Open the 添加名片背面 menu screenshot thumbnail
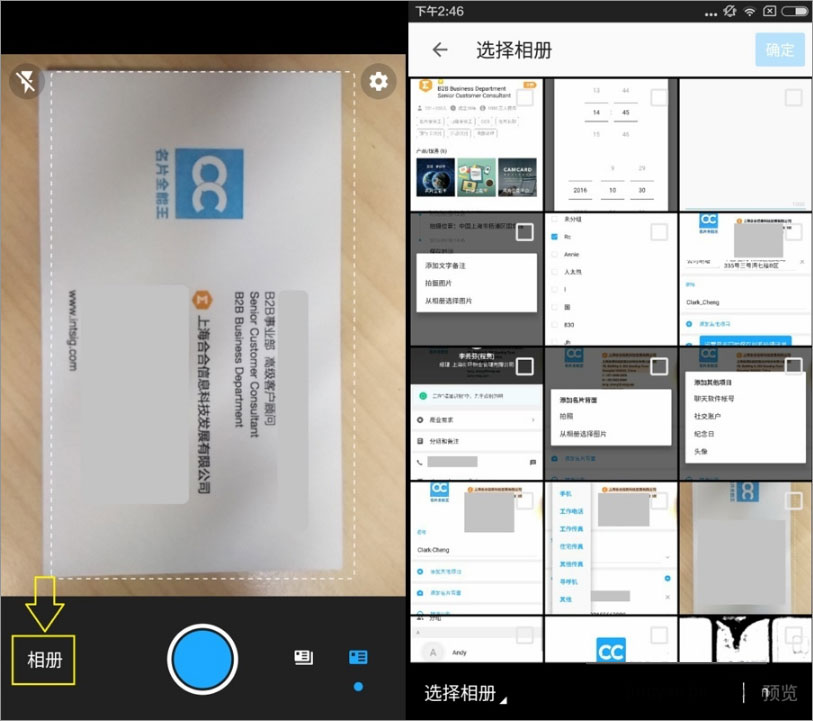The width and height of the screenshot is (813, 721). pyautogui.click(x=611, y=410)
